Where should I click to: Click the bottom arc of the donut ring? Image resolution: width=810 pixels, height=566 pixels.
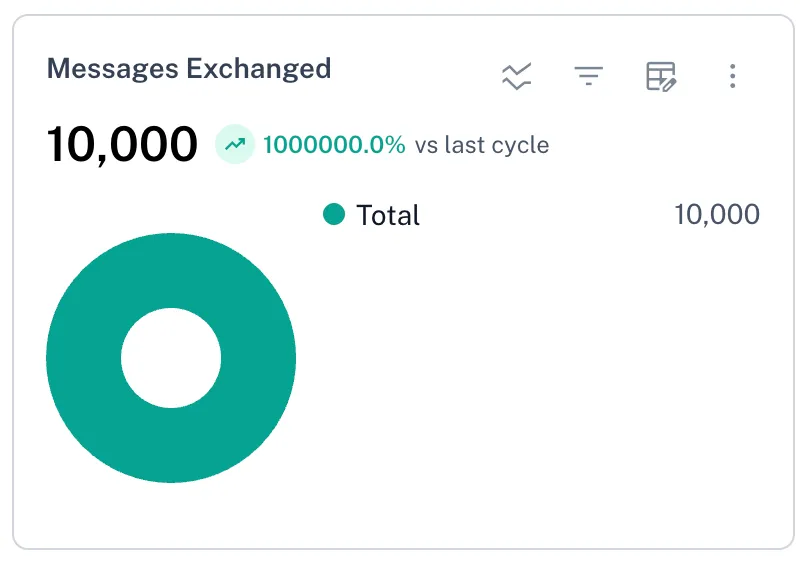[x=171, y=446]
